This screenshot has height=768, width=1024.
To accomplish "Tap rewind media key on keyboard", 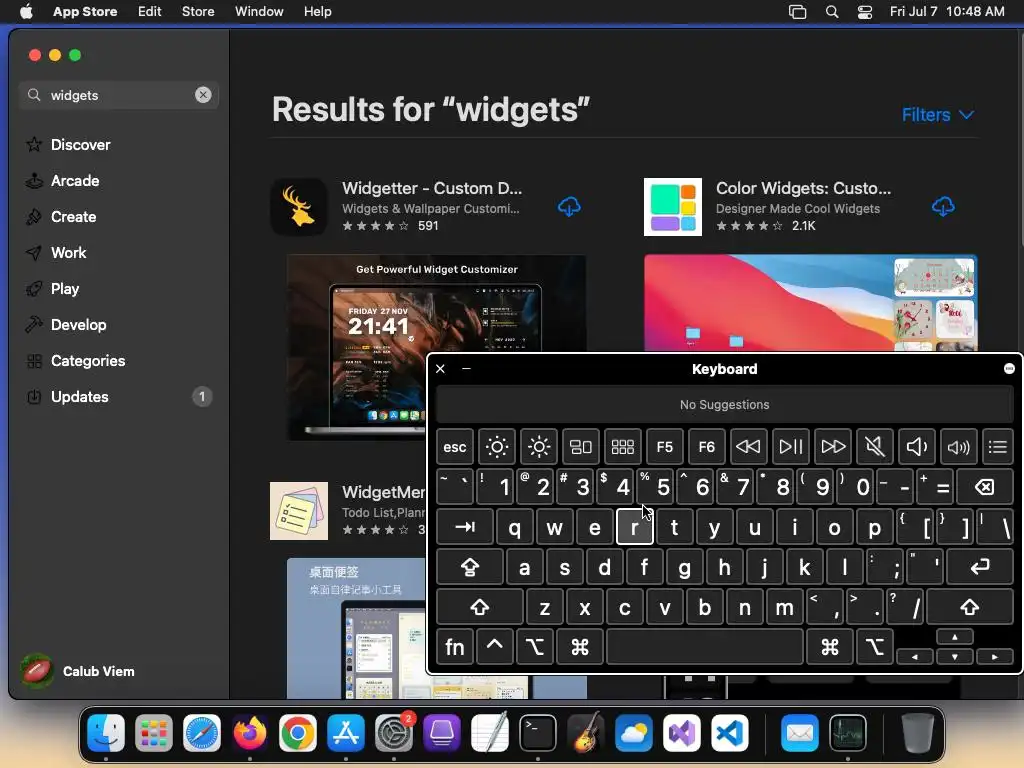I will 748,447.
